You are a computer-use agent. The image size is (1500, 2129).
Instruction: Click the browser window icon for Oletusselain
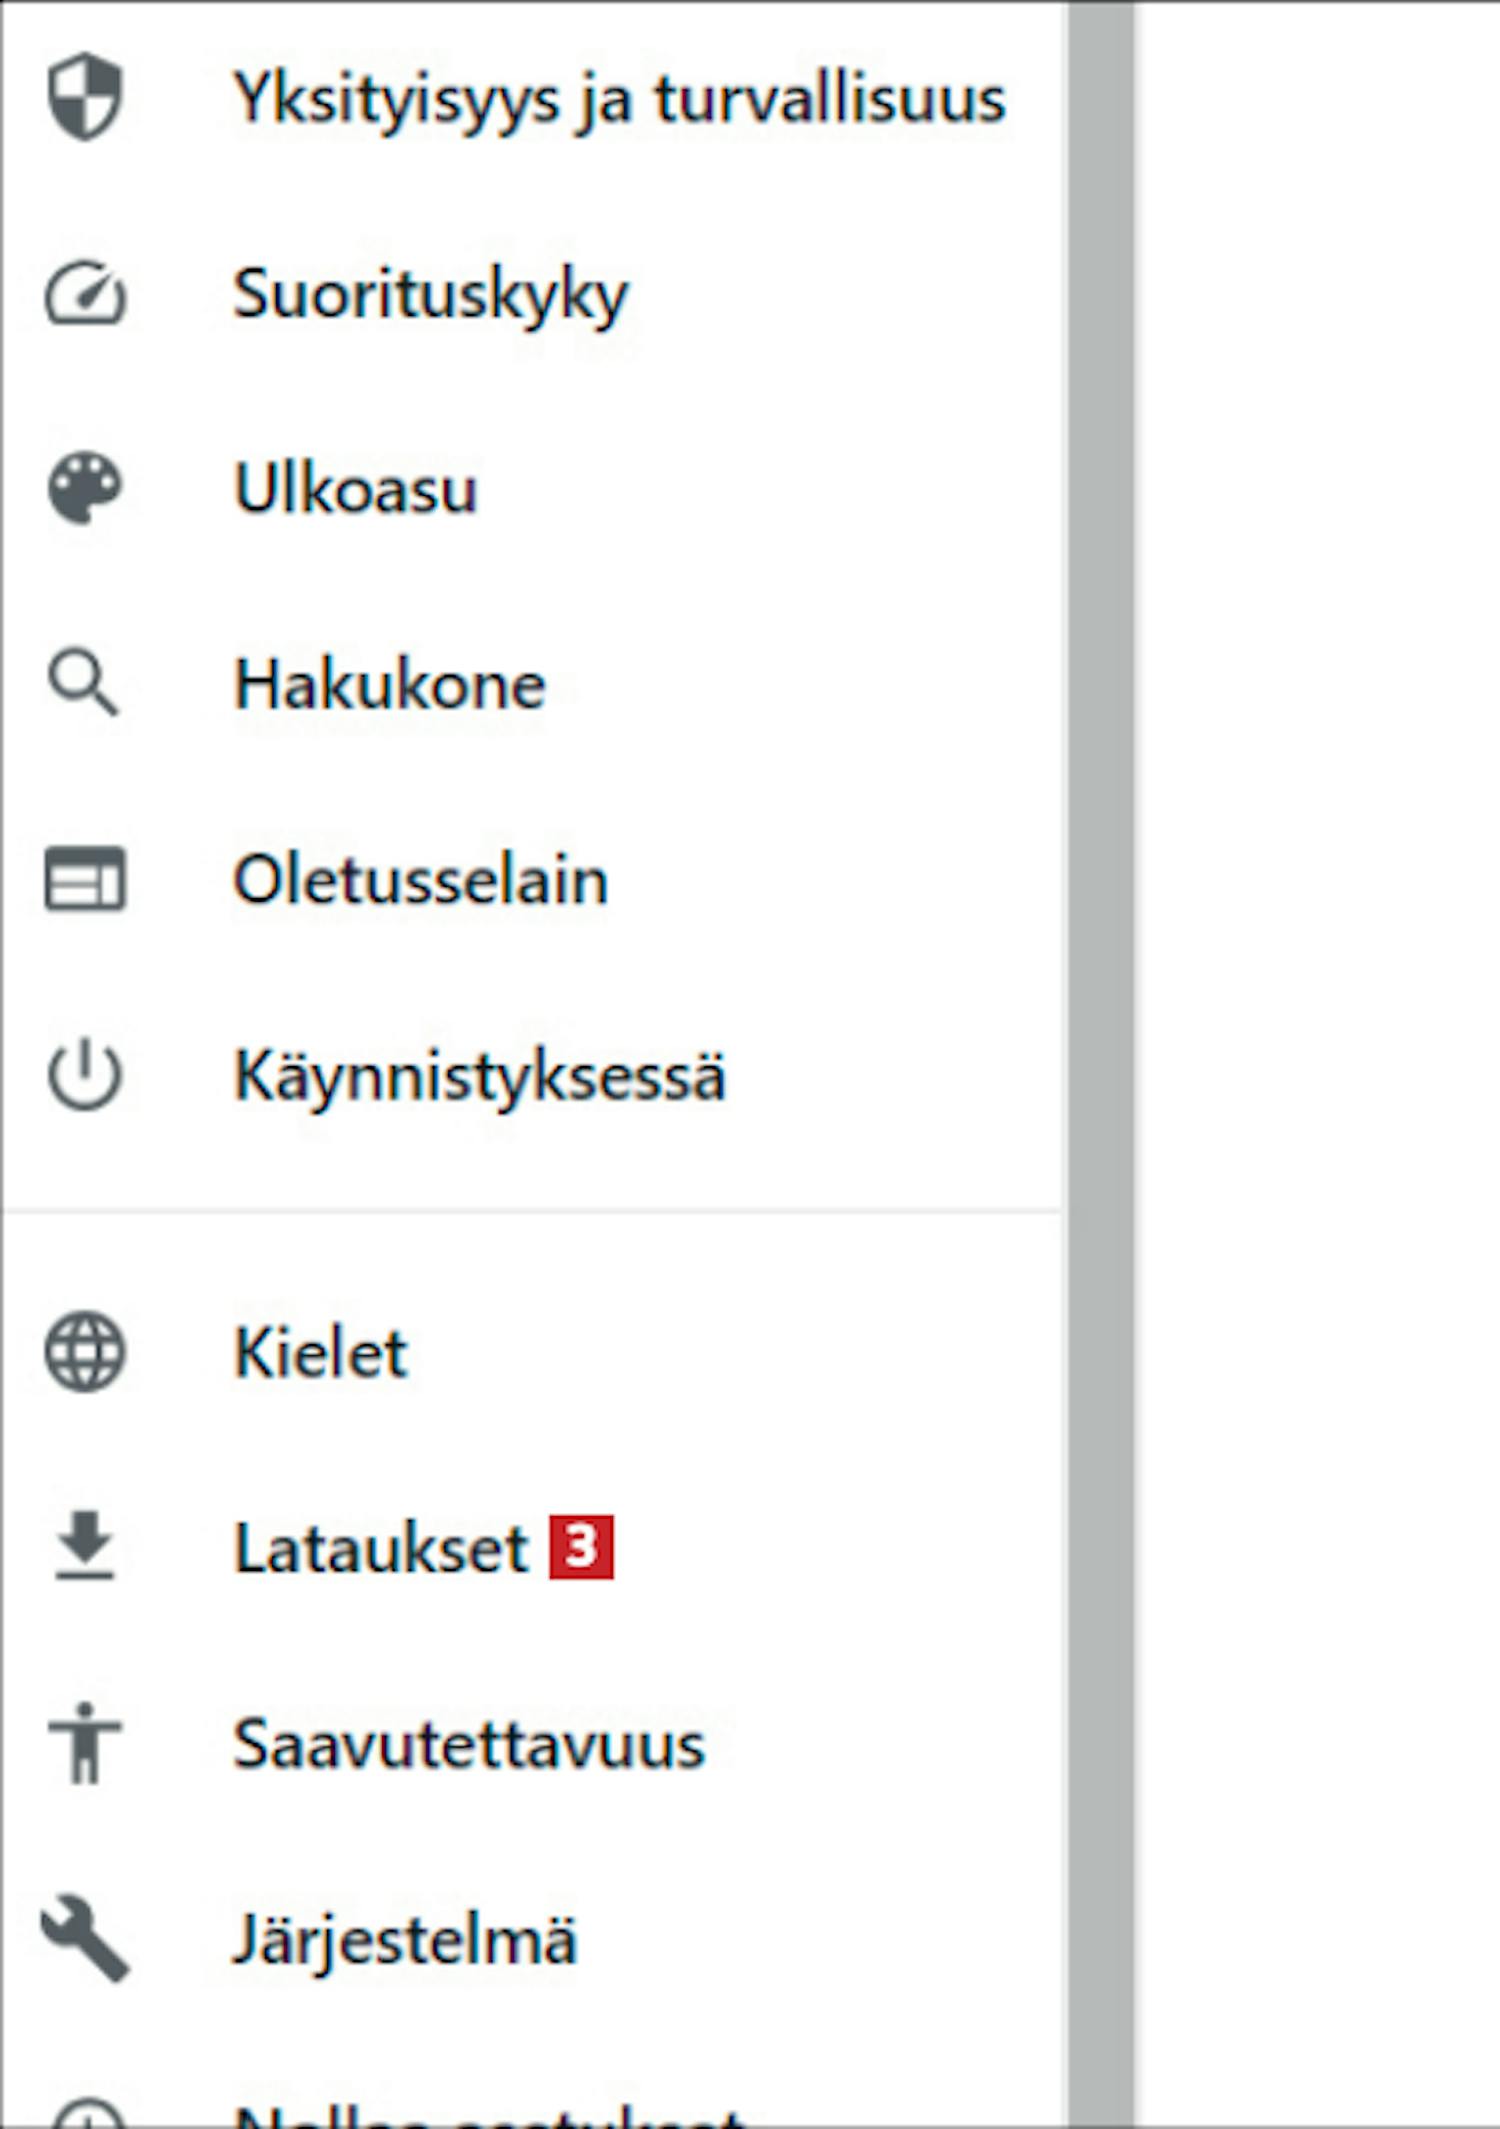85,879
